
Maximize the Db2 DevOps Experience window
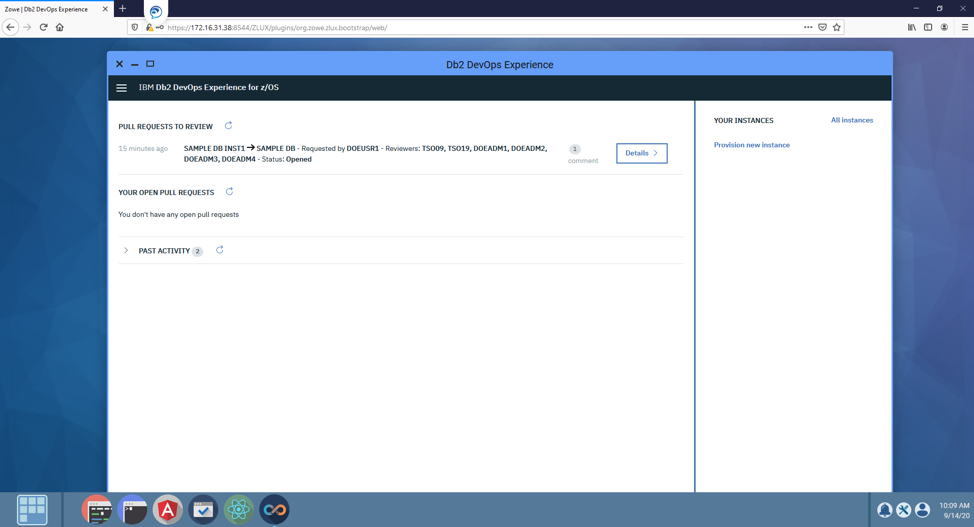coord(150,63)
